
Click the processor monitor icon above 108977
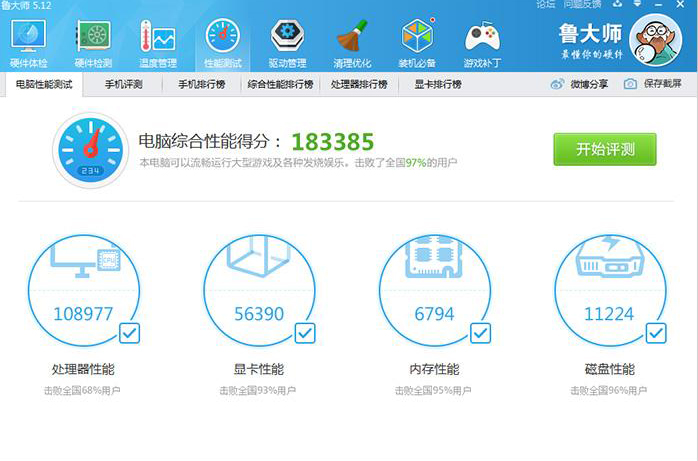(85, 262)
